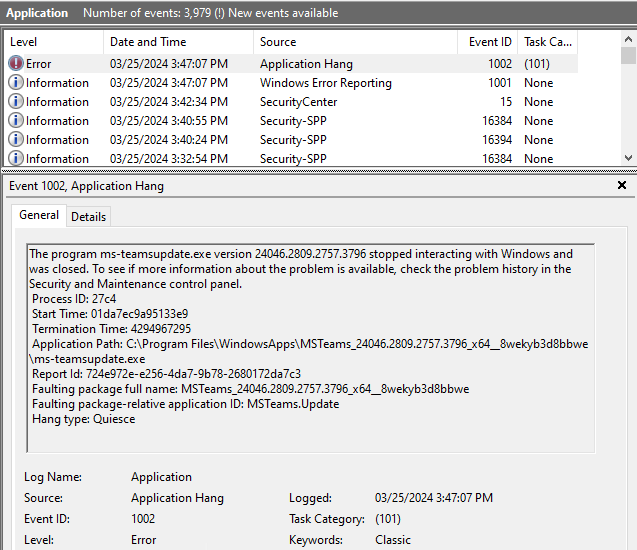Click the 'Event 1002, Application Hang' pane title
Screen dimensions: 637x550
click(86, 186)
